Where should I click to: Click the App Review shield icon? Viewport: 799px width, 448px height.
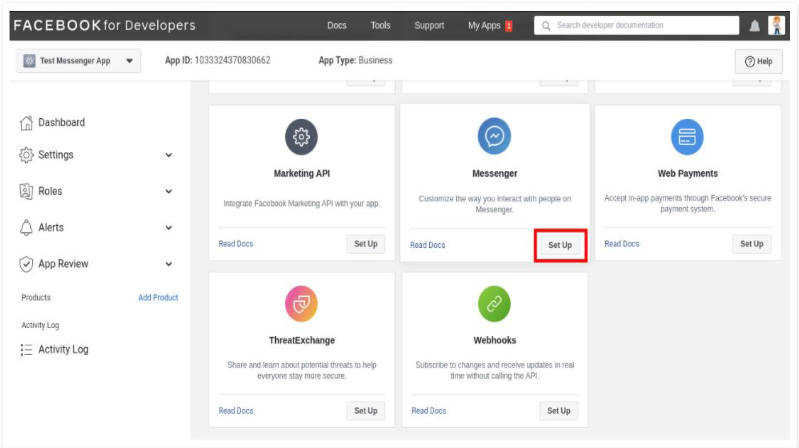point(26,264)
